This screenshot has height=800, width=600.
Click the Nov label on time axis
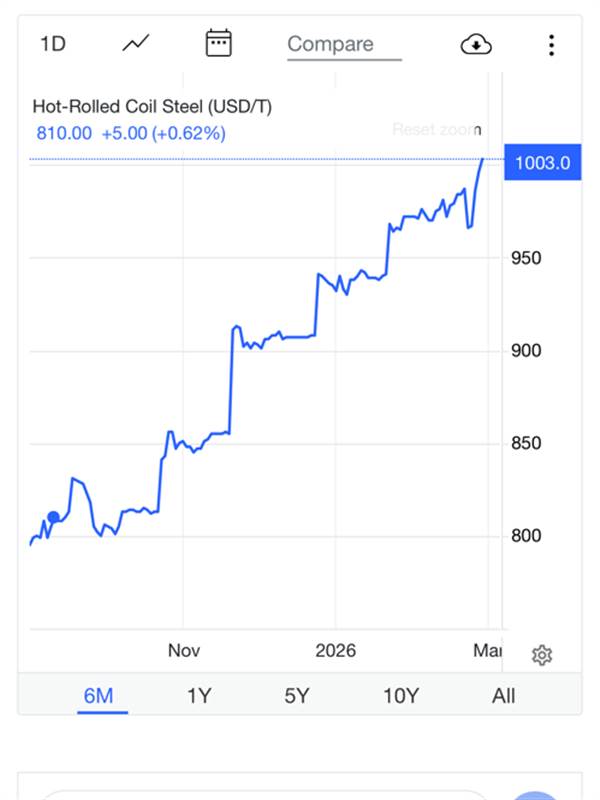184,651
